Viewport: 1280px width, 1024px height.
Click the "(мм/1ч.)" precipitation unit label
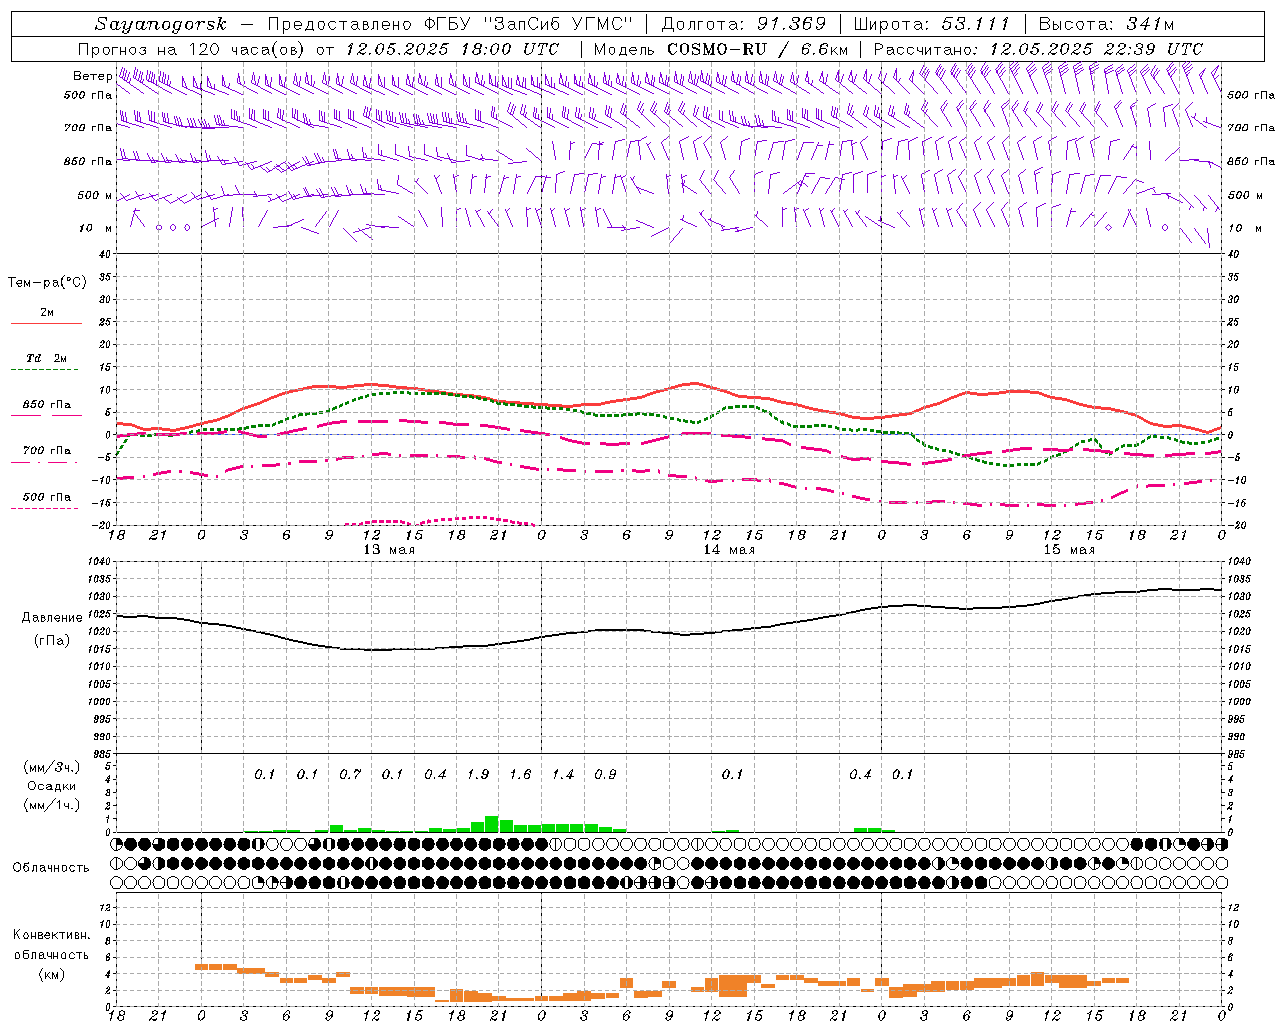(x=51, y=805)
